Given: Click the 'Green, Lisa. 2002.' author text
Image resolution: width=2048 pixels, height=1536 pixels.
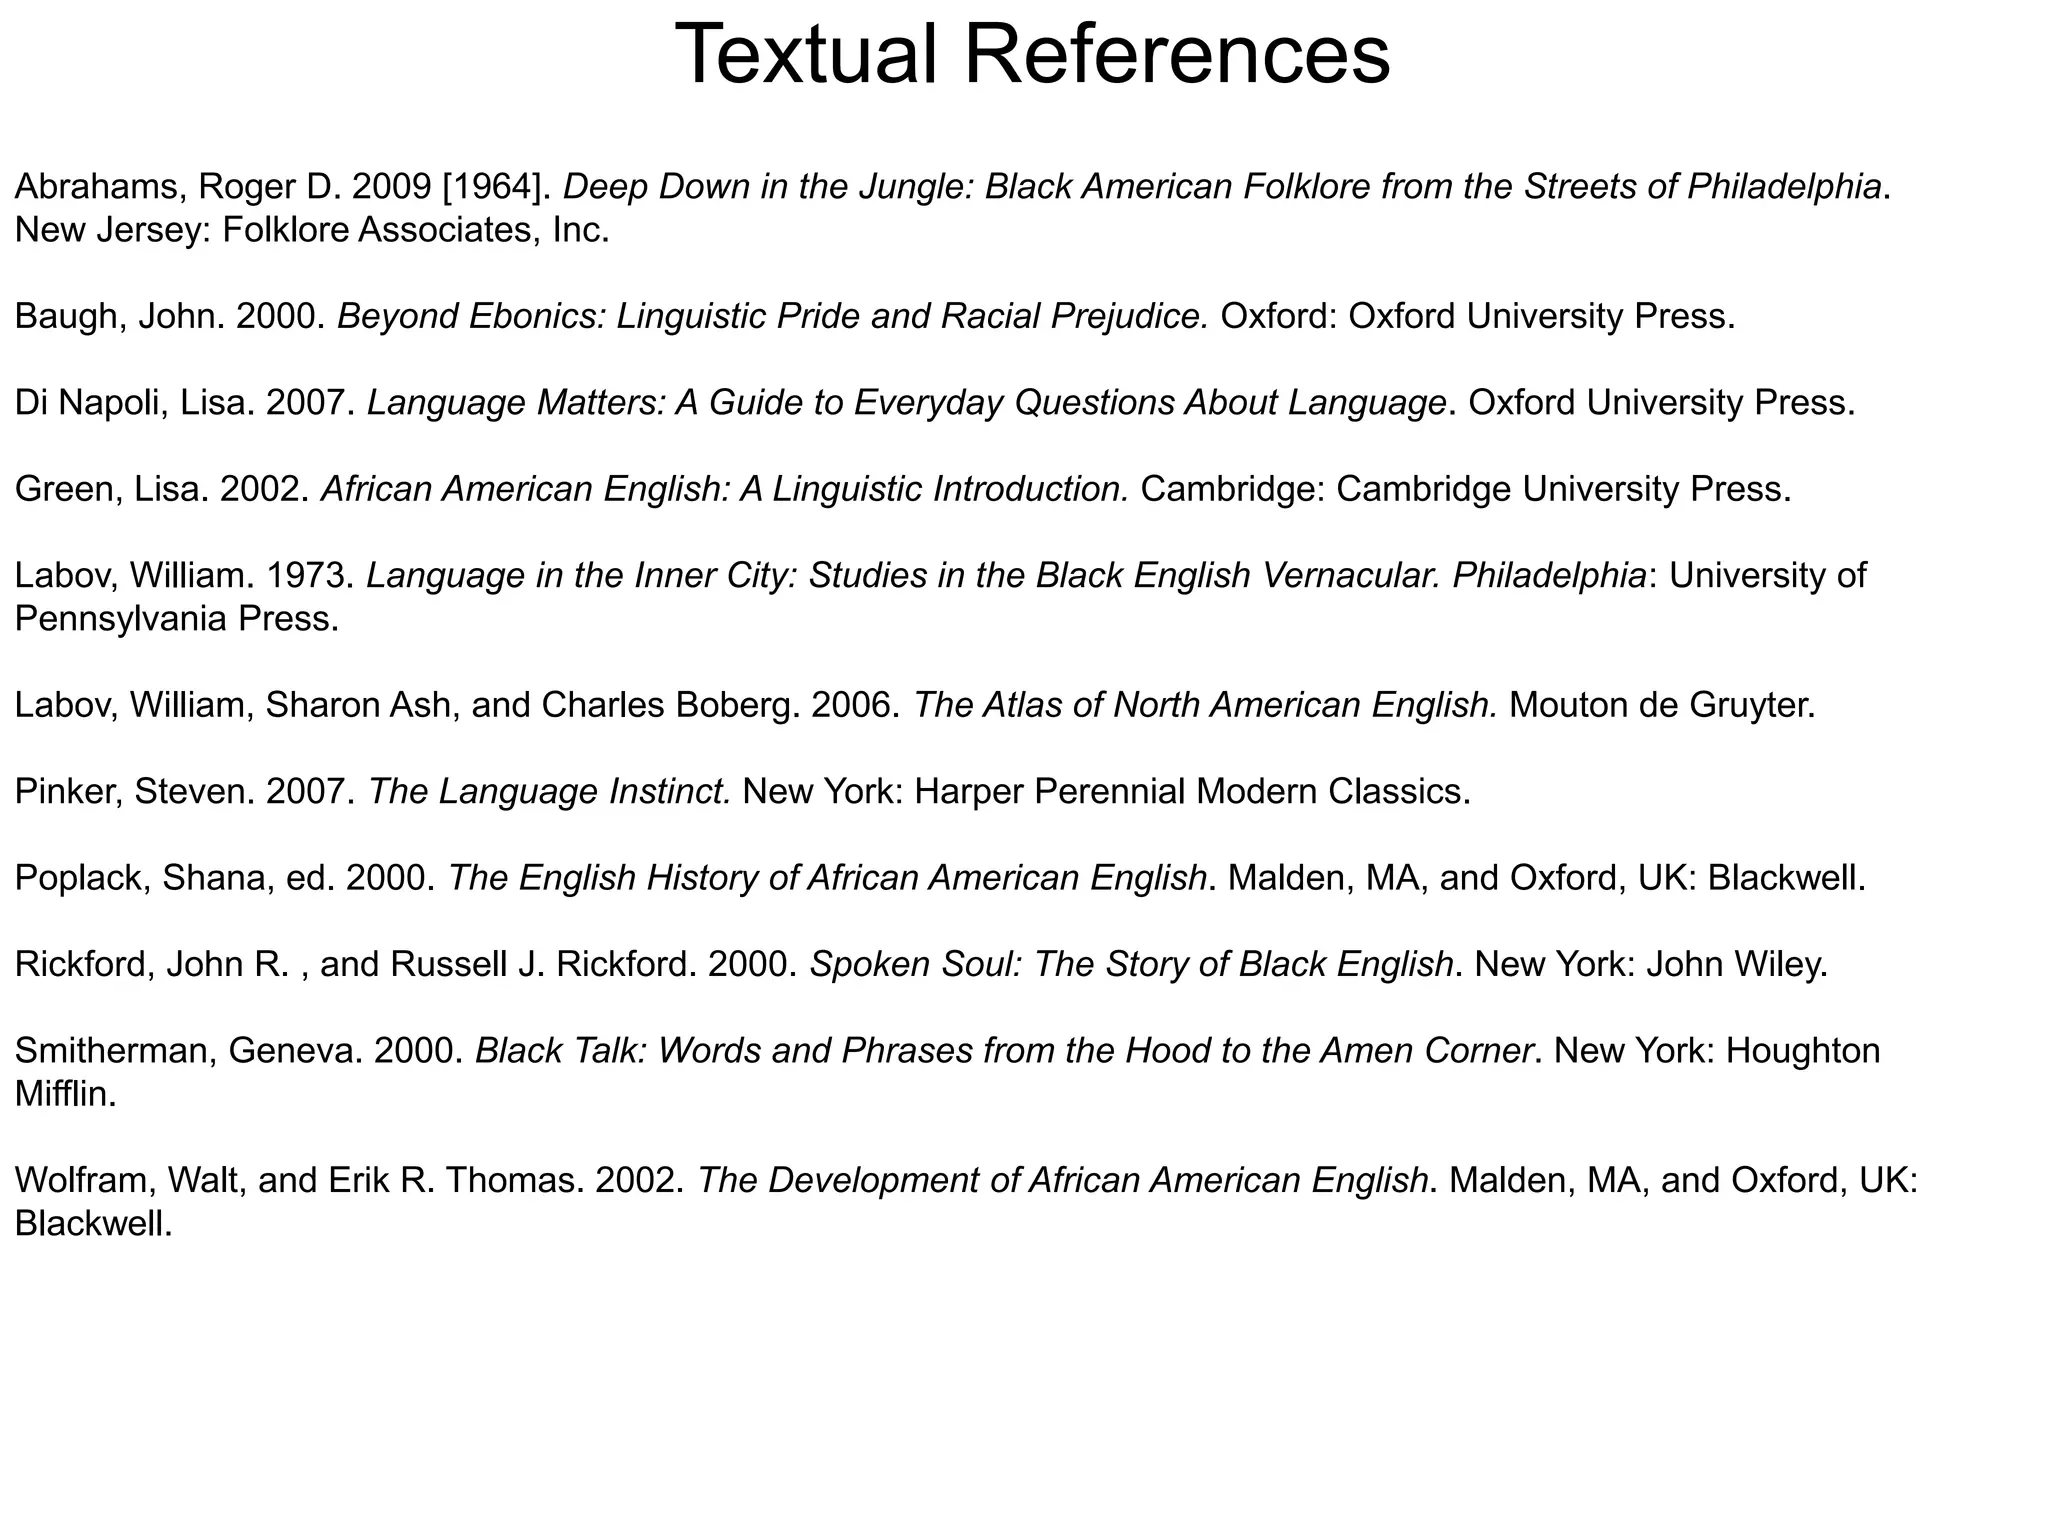Looking at the screenshot, I should pyautogui.click(x=162, y=490).
